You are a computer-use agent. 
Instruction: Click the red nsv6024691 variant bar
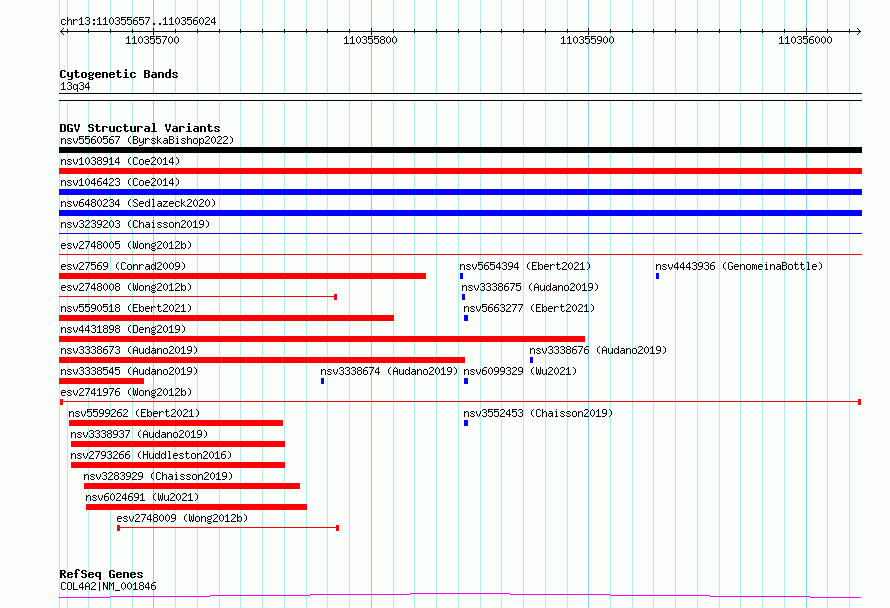point(196,507)
